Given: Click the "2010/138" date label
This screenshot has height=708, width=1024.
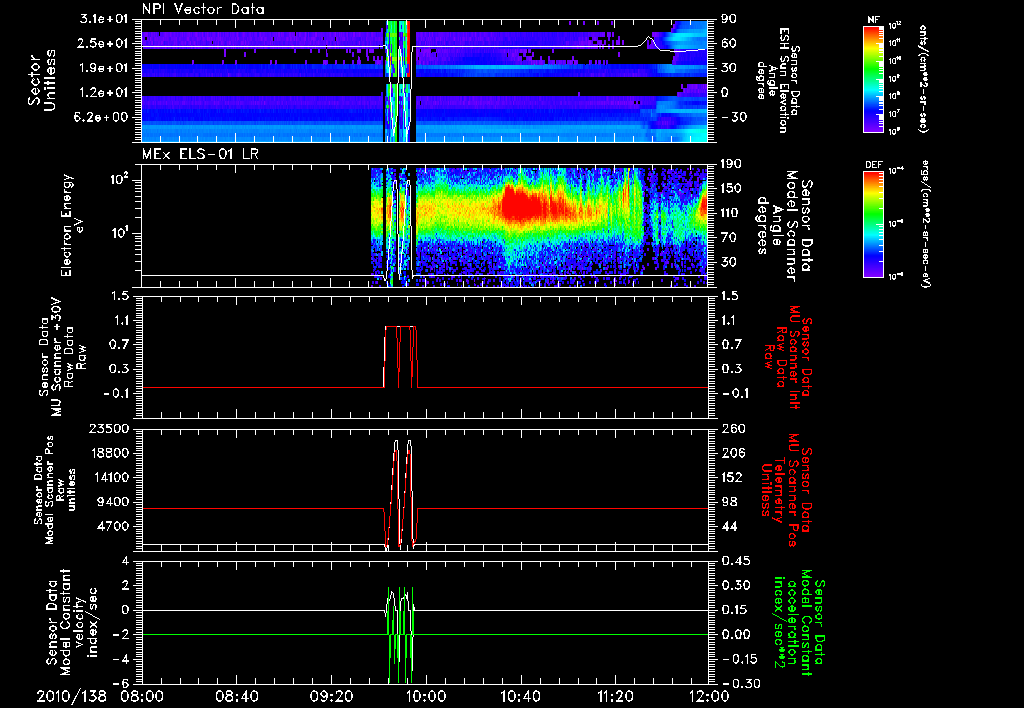Looking at the screenshot, I should (x=71, y=696).
